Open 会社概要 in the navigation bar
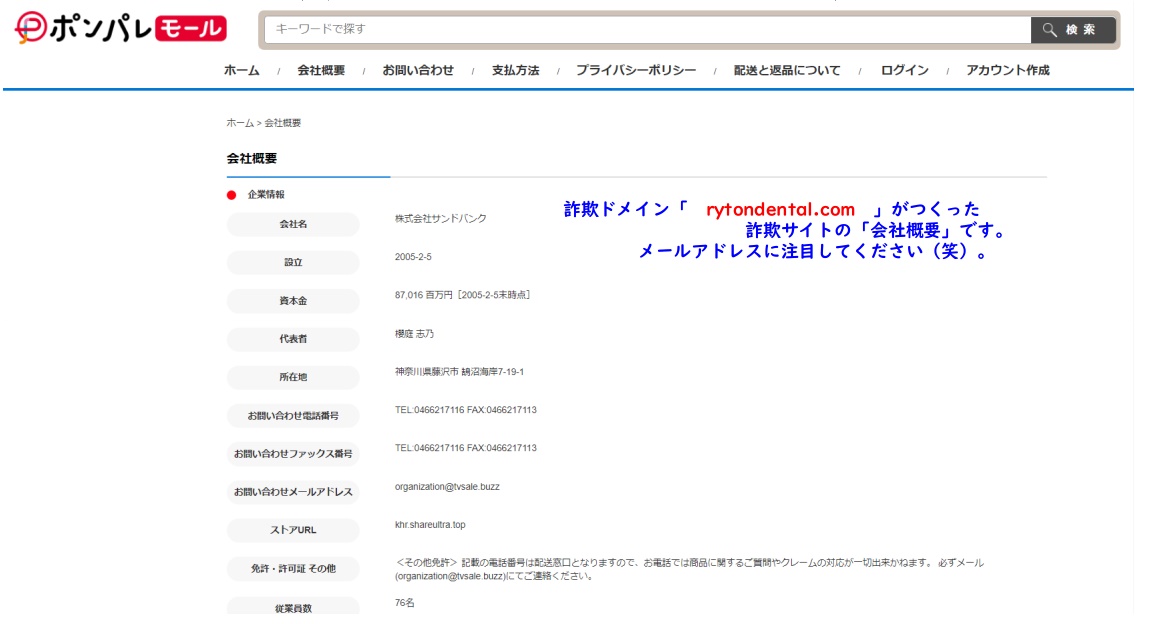Screen dimensions: 1150x624 (321, 71)
